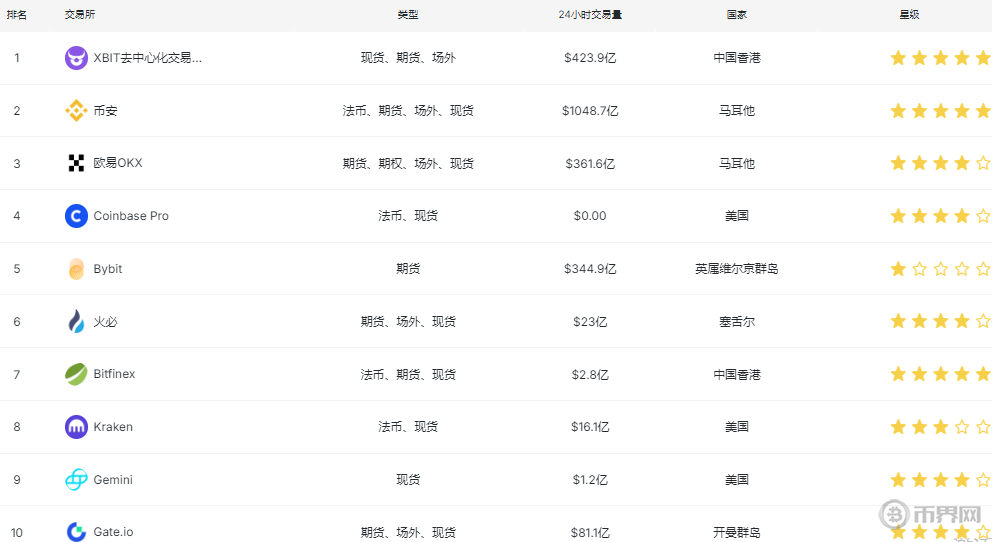Click the Binance yellow diamond logo
Image resolution: width=992 pixels, height=542 pixels.
(x=76, y=111)
